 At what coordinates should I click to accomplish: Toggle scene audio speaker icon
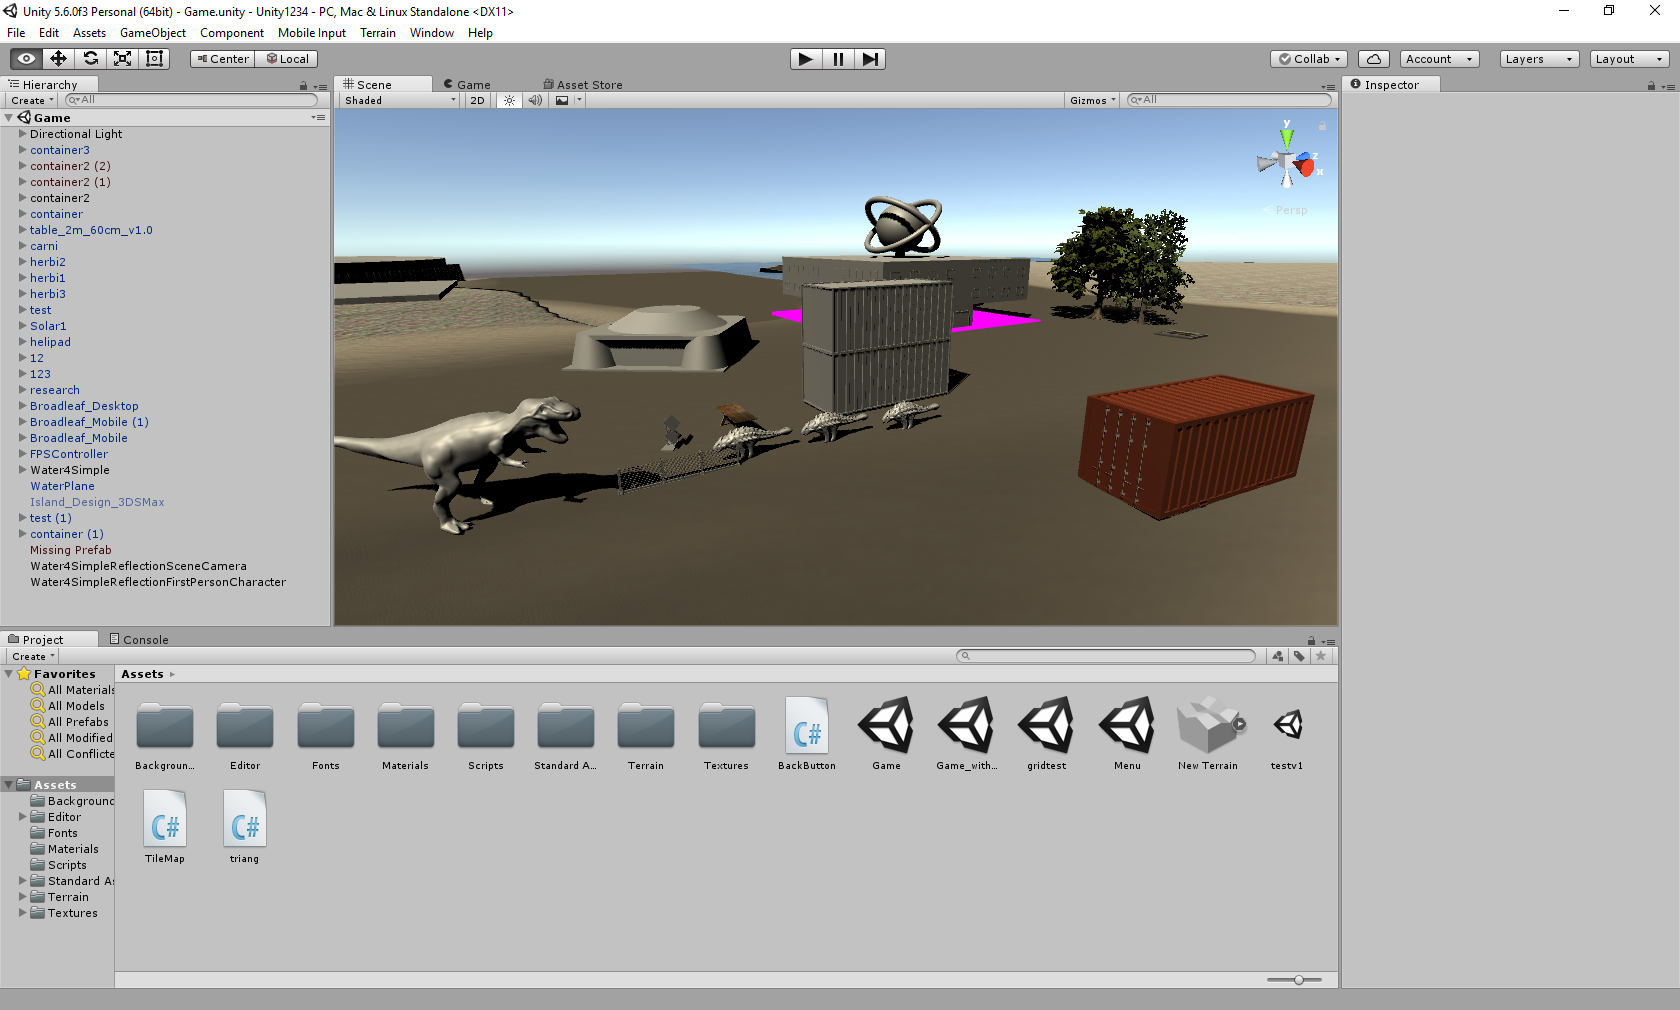[535, 100]
